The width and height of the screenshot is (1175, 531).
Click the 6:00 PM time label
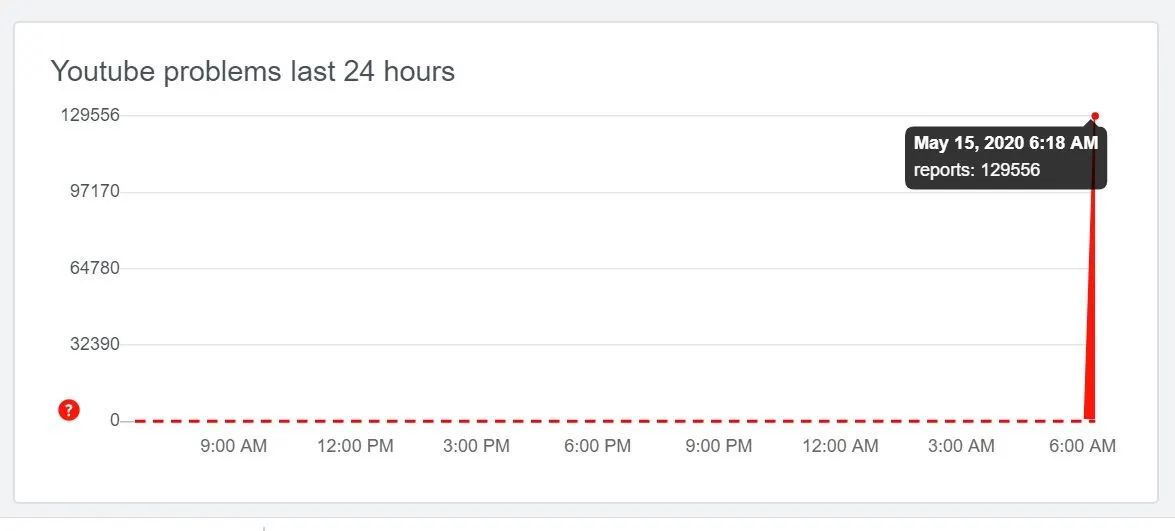pos(597,446)
